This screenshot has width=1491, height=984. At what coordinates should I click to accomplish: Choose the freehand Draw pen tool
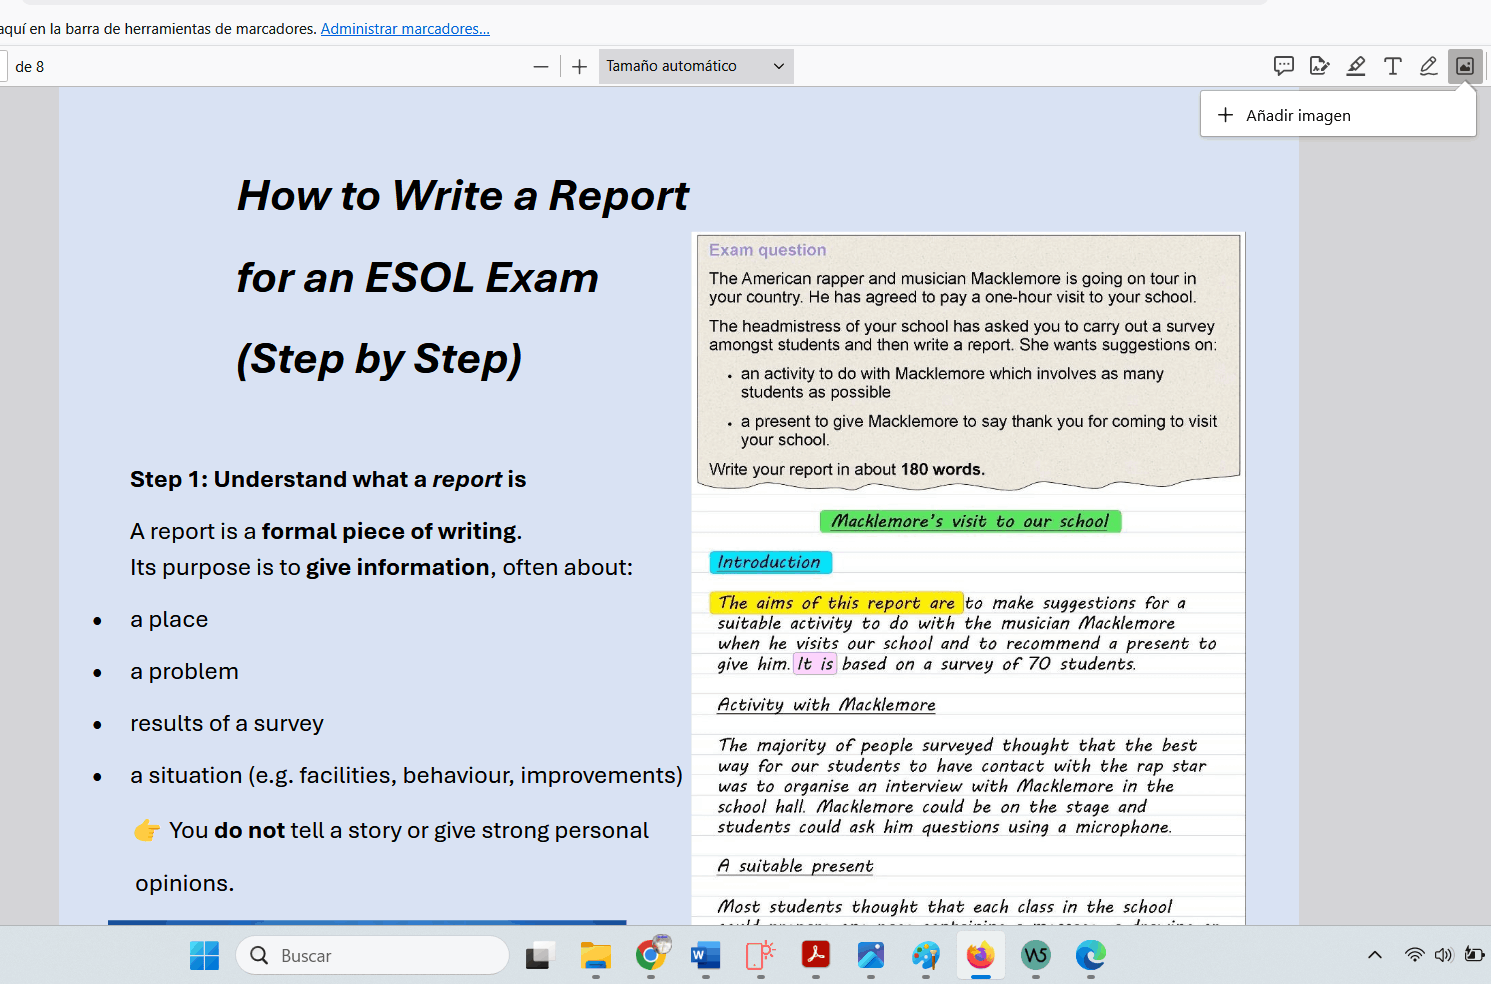pyautogui.click(x=1428, y=66)
